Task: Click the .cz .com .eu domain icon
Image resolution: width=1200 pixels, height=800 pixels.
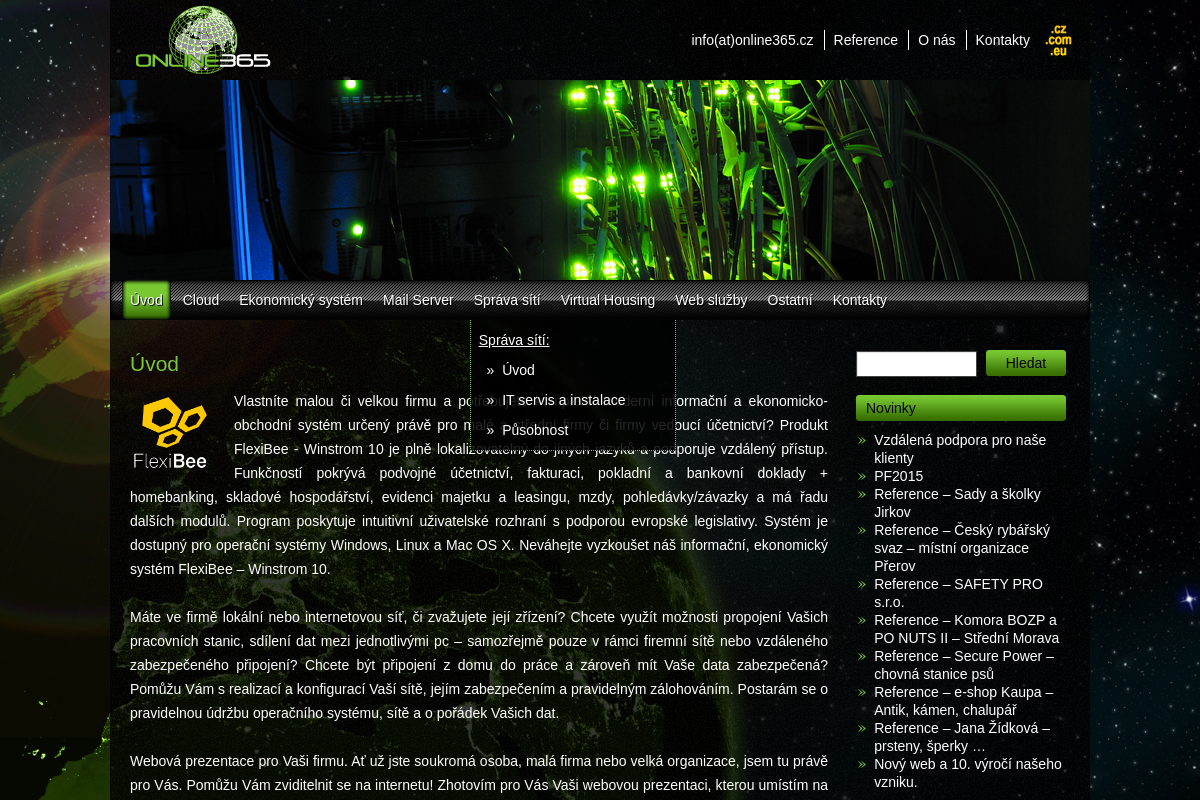Action: (x=1058, y=40)
